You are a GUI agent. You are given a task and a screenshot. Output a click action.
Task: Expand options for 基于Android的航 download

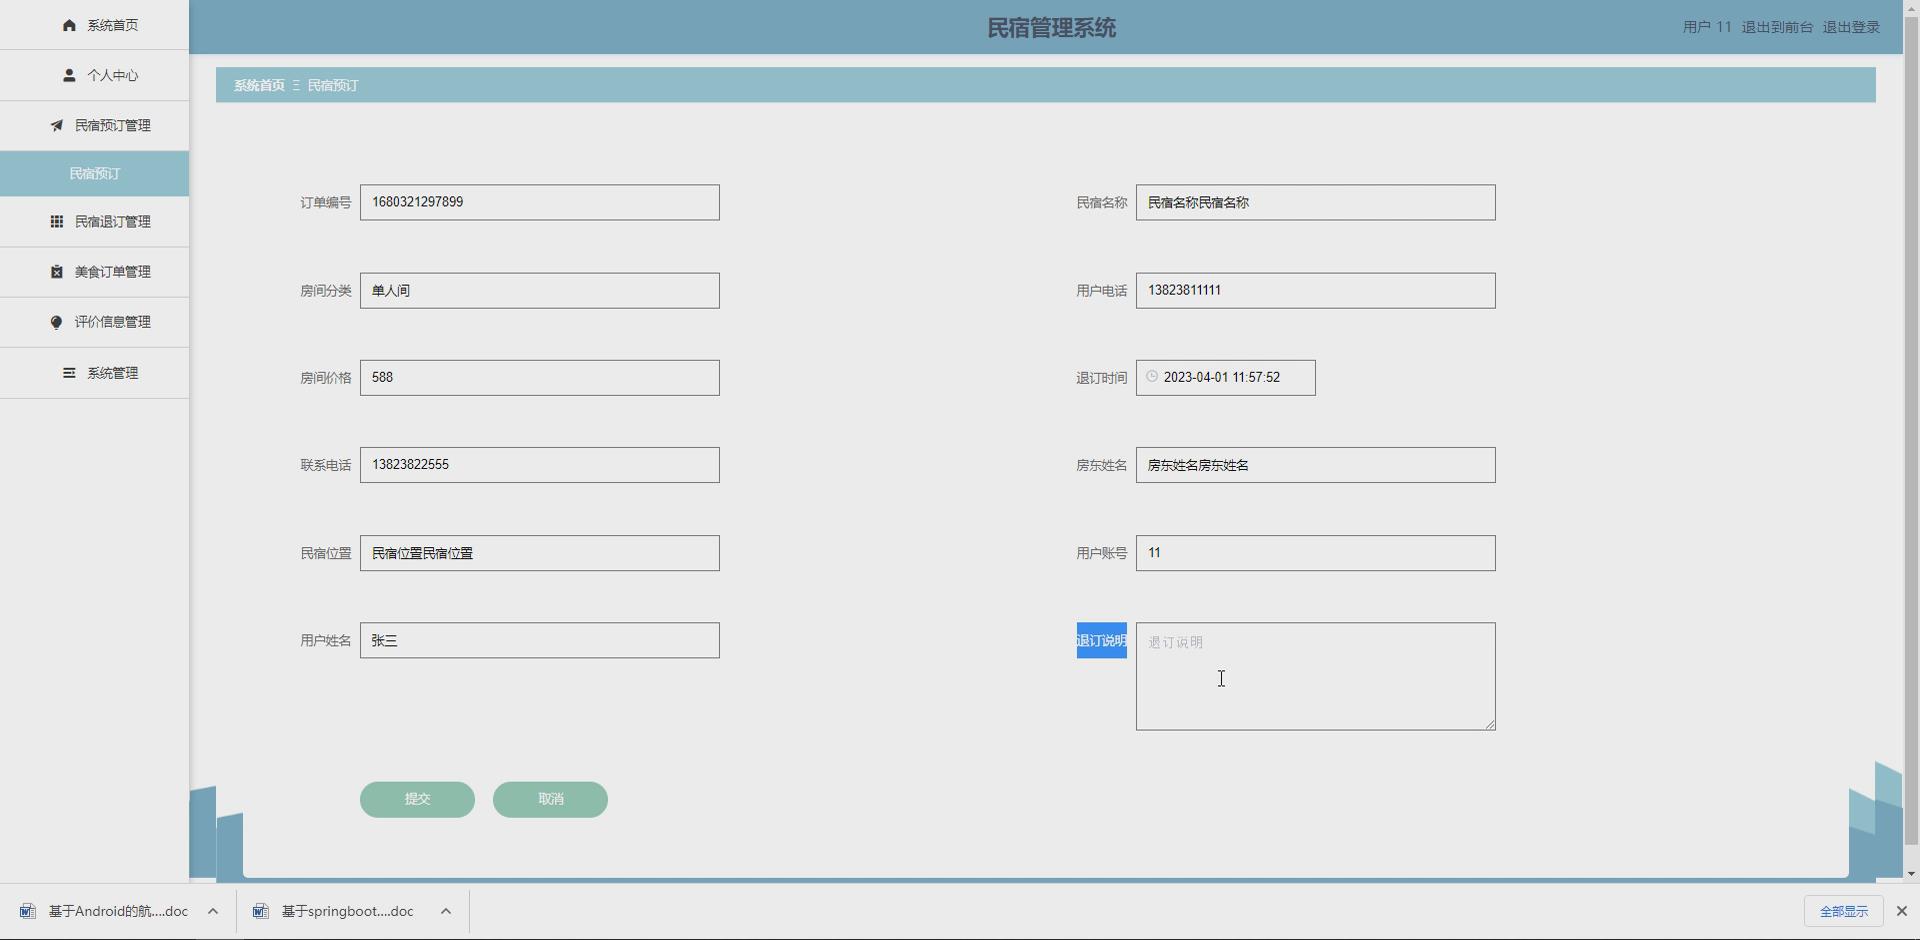(213, 911)
